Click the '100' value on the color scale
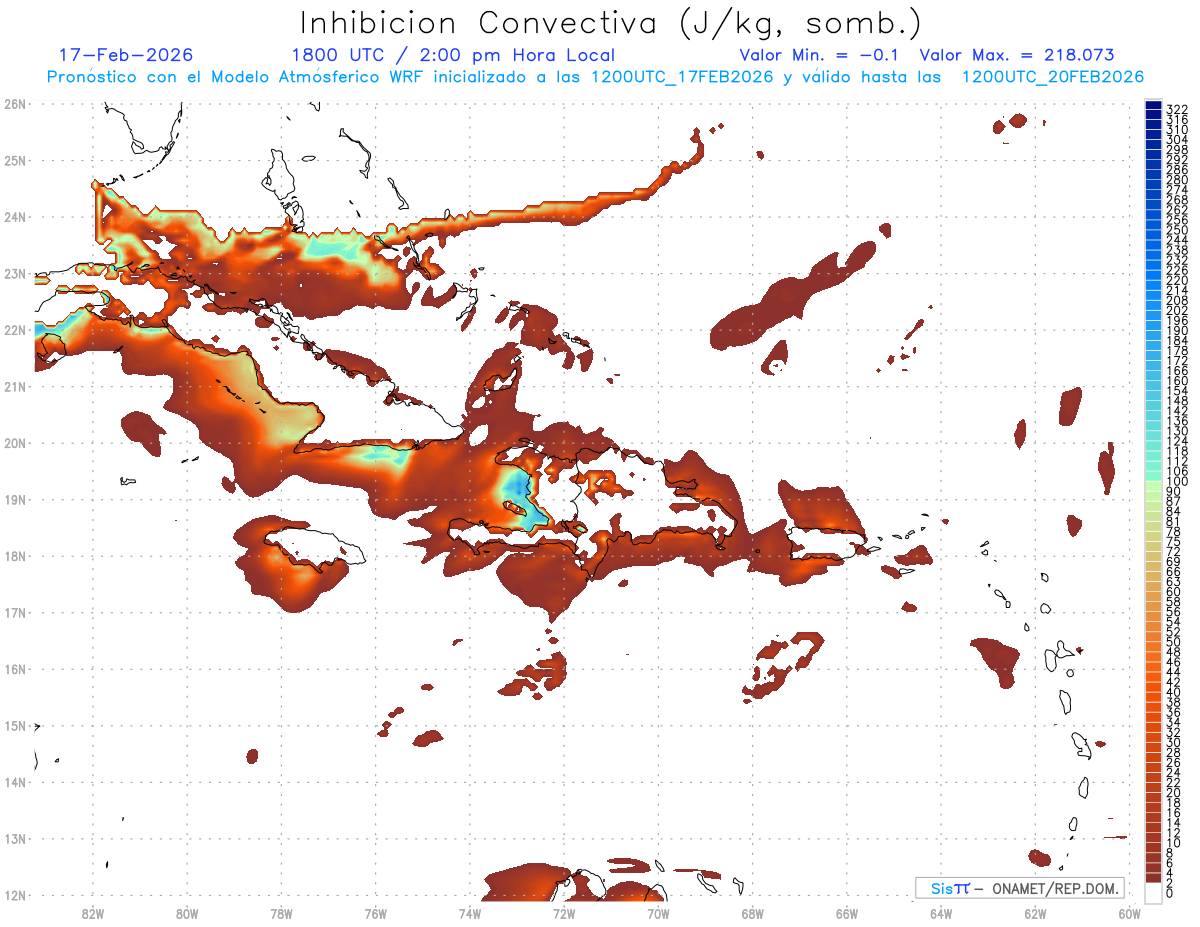 1176,482
